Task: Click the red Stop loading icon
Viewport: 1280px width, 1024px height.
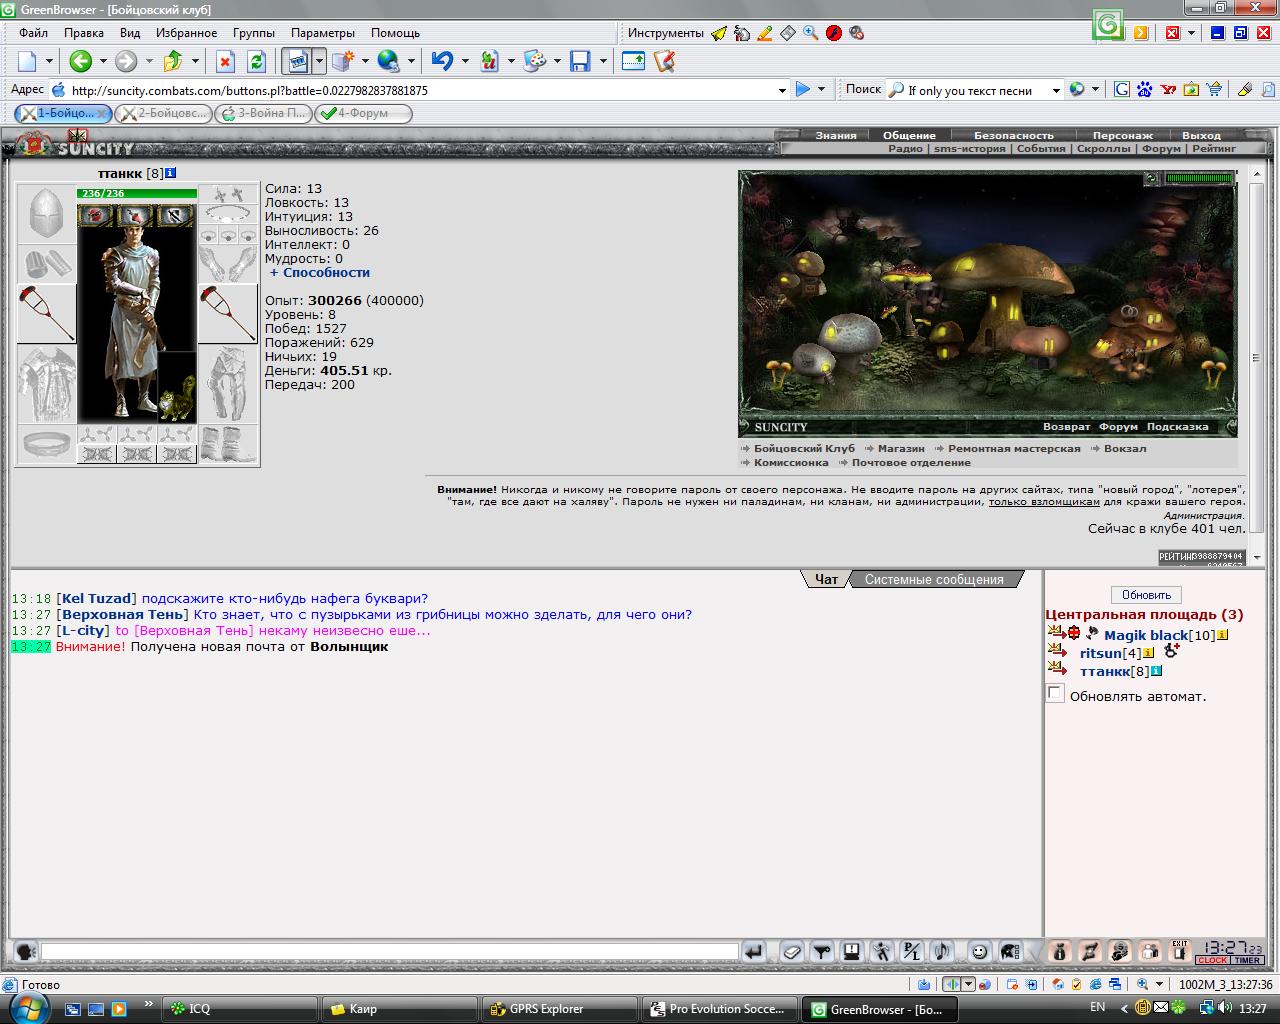Action: 226,61
